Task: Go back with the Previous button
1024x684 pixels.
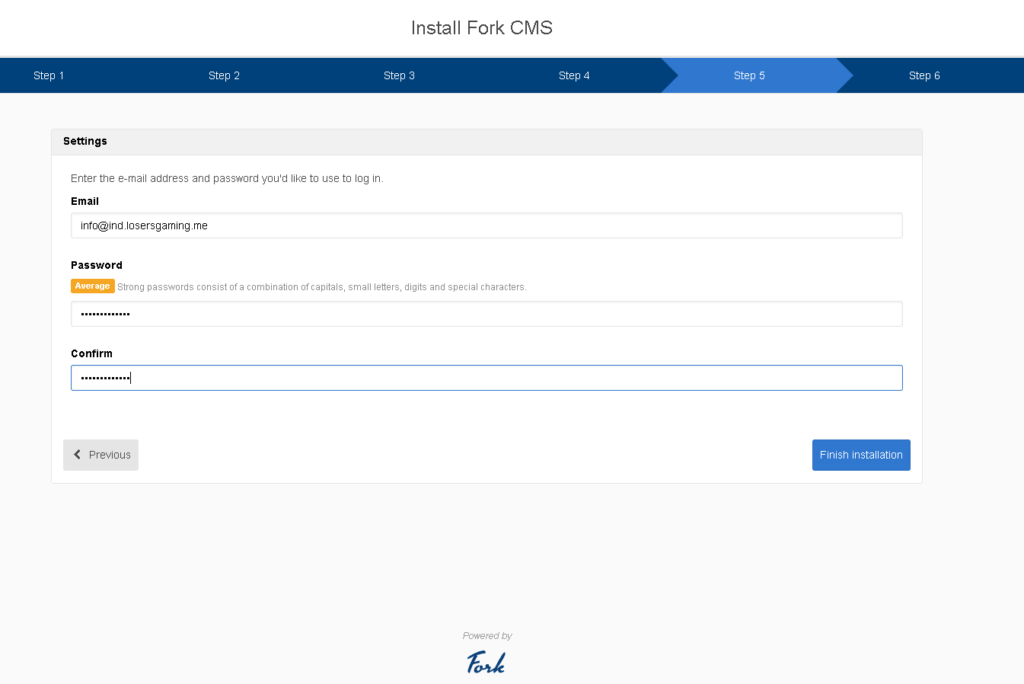Action: pos(101,455)
